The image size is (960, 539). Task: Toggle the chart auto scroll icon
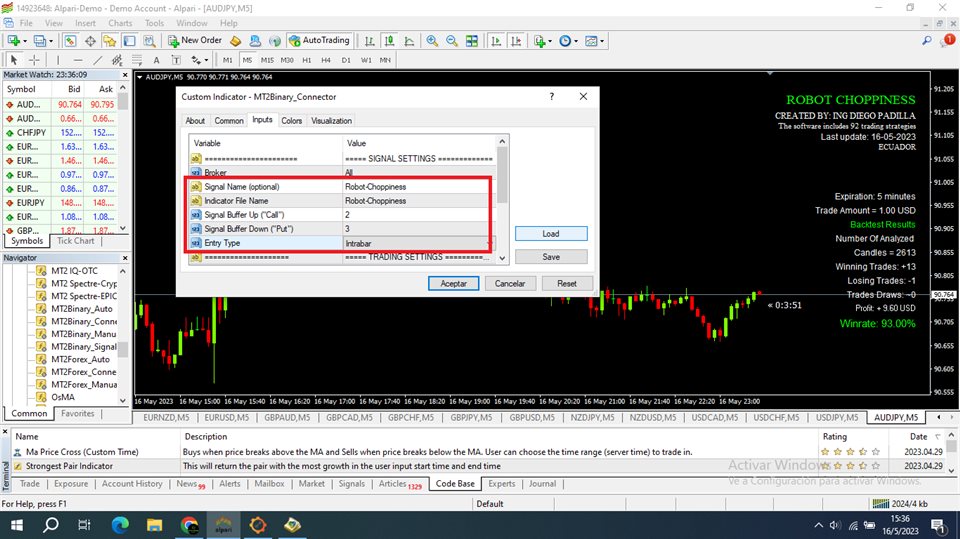click(x=496, y=40)
